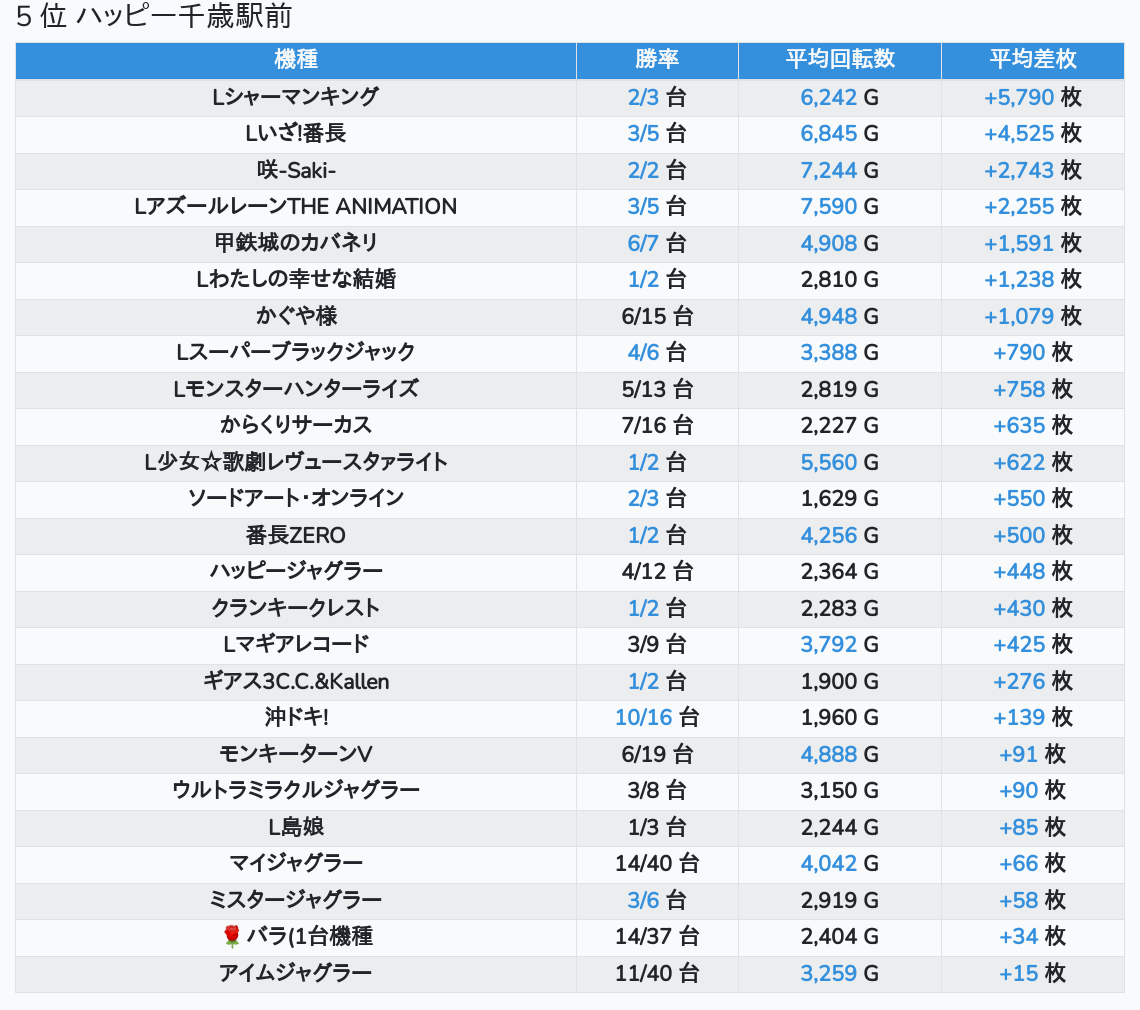Click the 5,560 G average spins value
The height and width of the screenshot is (1010, 1140).
click(840, 462)
